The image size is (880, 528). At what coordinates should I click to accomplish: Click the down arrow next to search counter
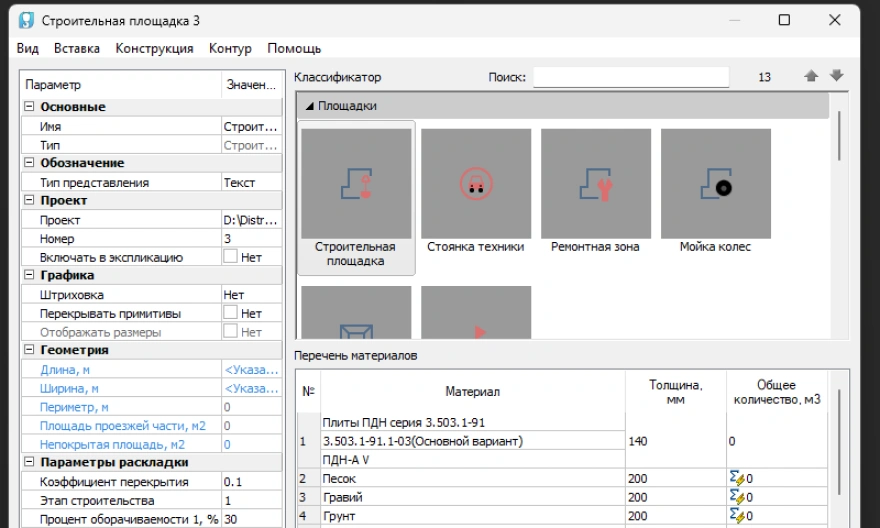836,77
